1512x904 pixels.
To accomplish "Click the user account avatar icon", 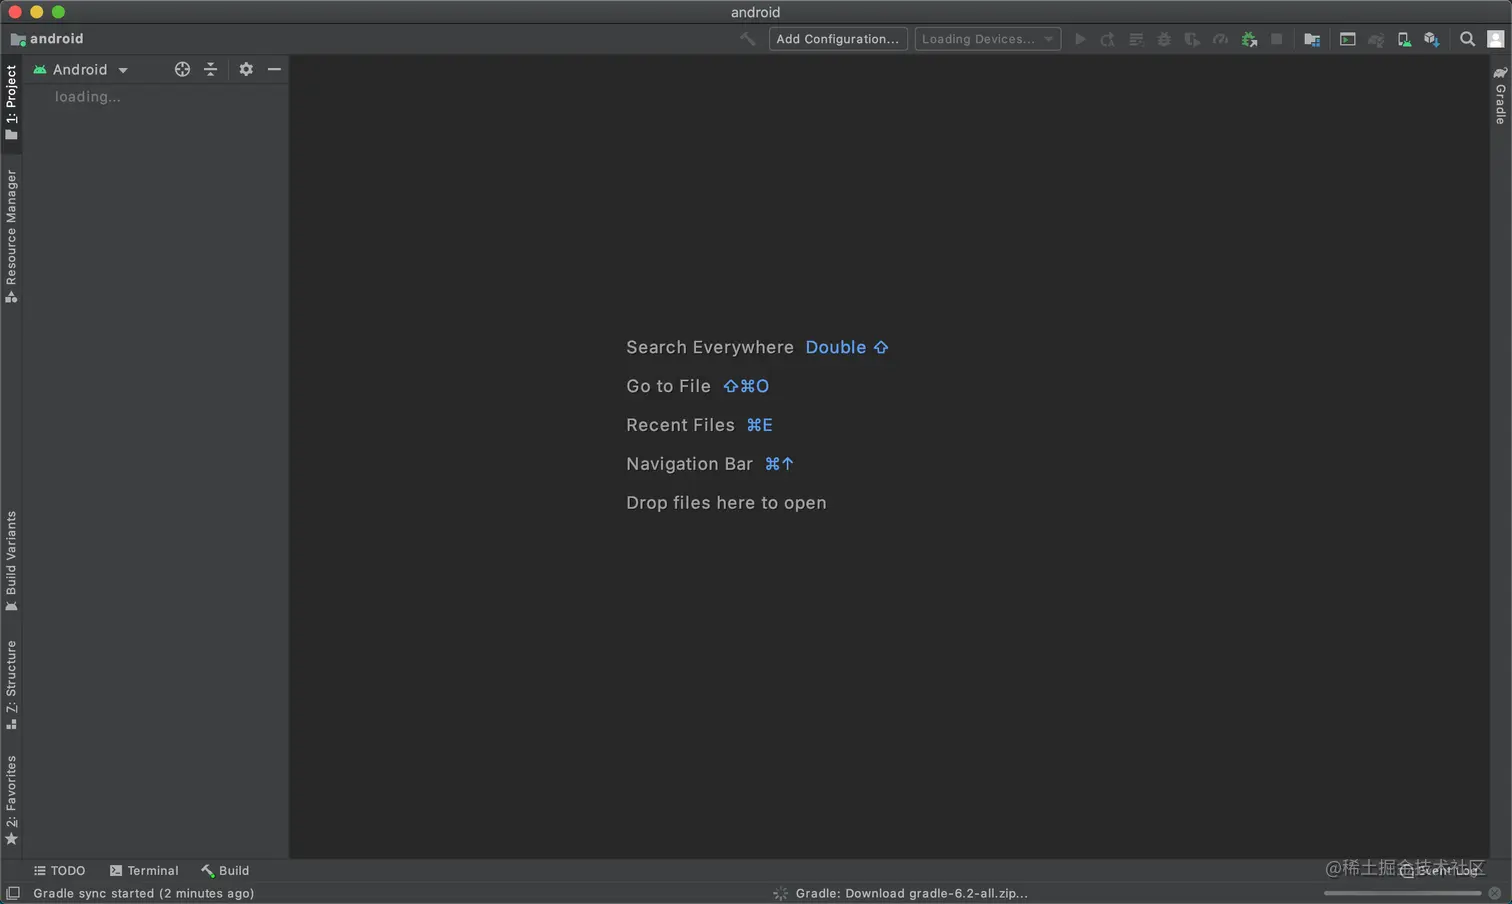I will (1496, 39).
